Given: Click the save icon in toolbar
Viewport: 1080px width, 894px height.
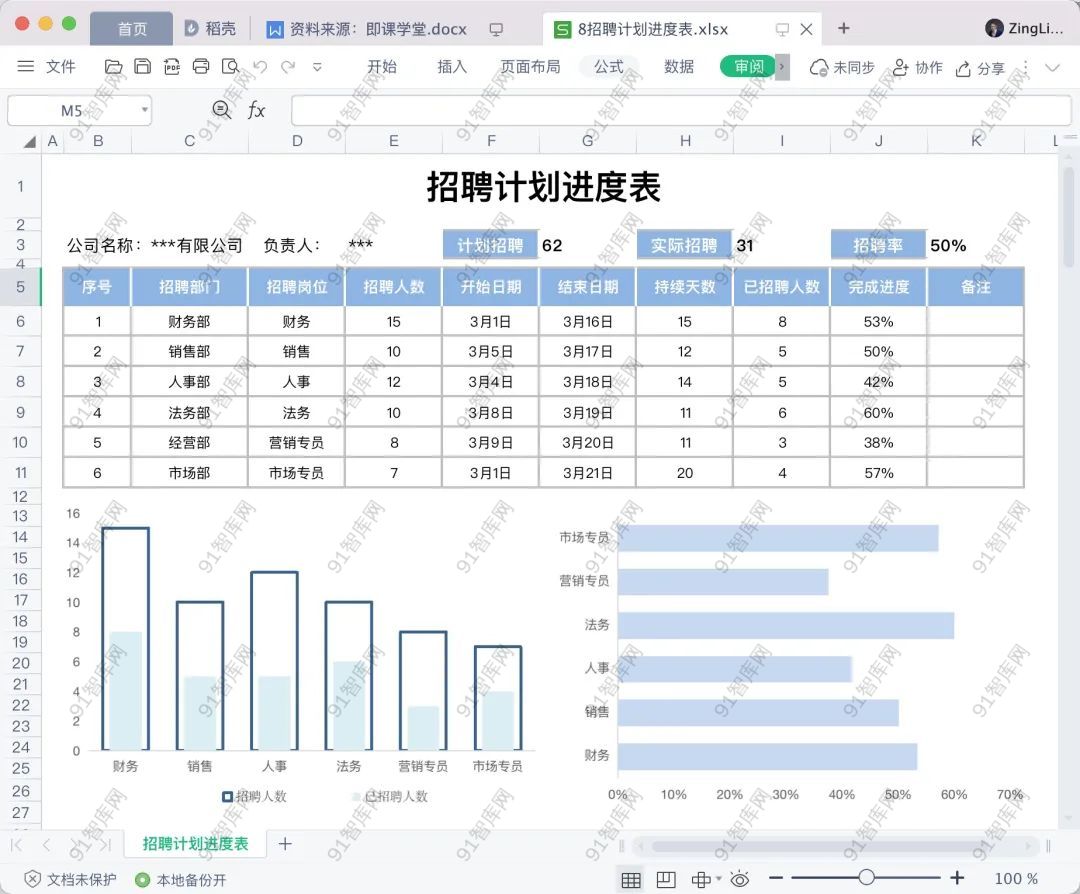Looking at the screenshot, I should [x=143, y=67].
